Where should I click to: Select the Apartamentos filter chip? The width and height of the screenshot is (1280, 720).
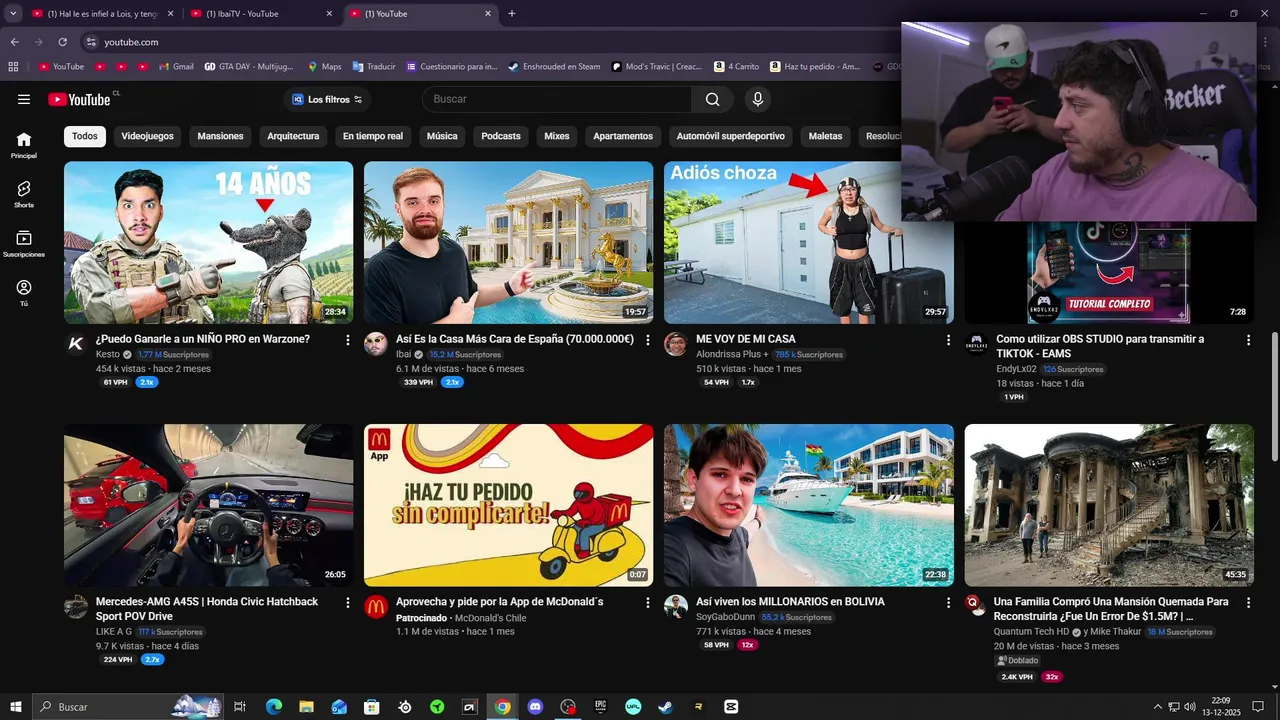coord(623,136)
